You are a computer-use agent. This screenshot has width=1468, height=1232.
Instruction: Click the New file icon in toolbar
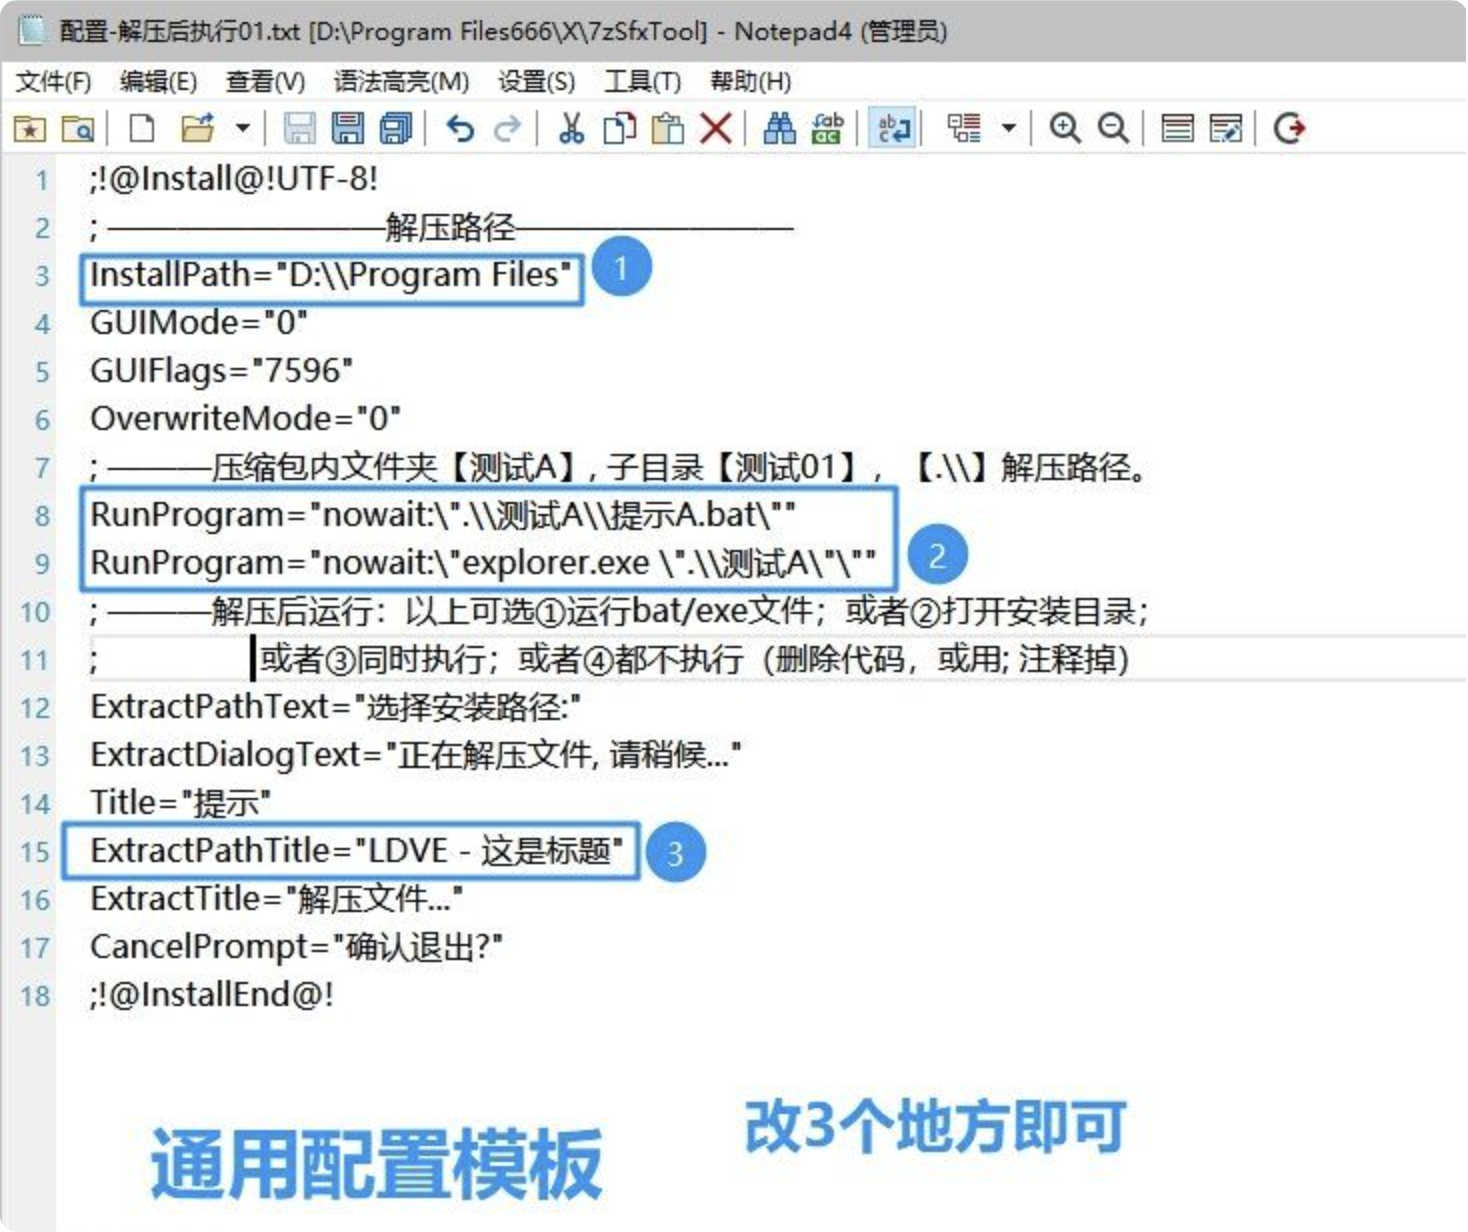pos(143,128)
